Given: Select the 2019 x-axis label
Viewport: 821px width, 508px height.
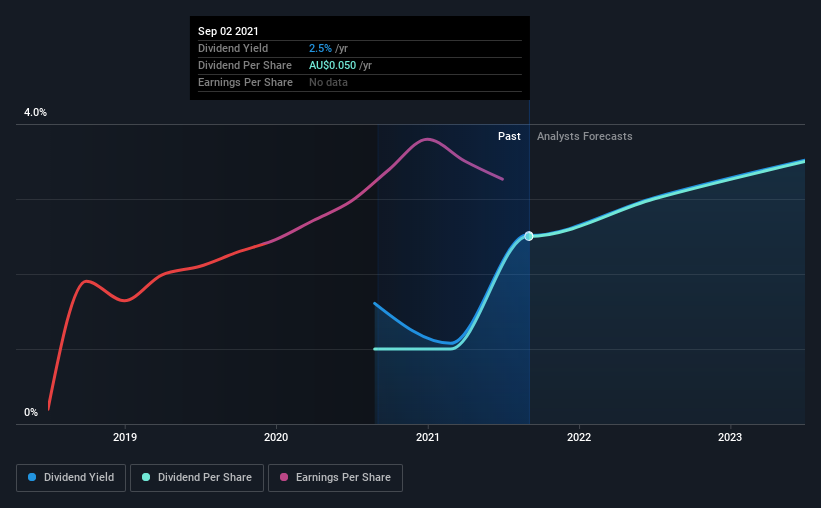Looking at the screenshot, I should pyautogui.click(x=125, y=437).
